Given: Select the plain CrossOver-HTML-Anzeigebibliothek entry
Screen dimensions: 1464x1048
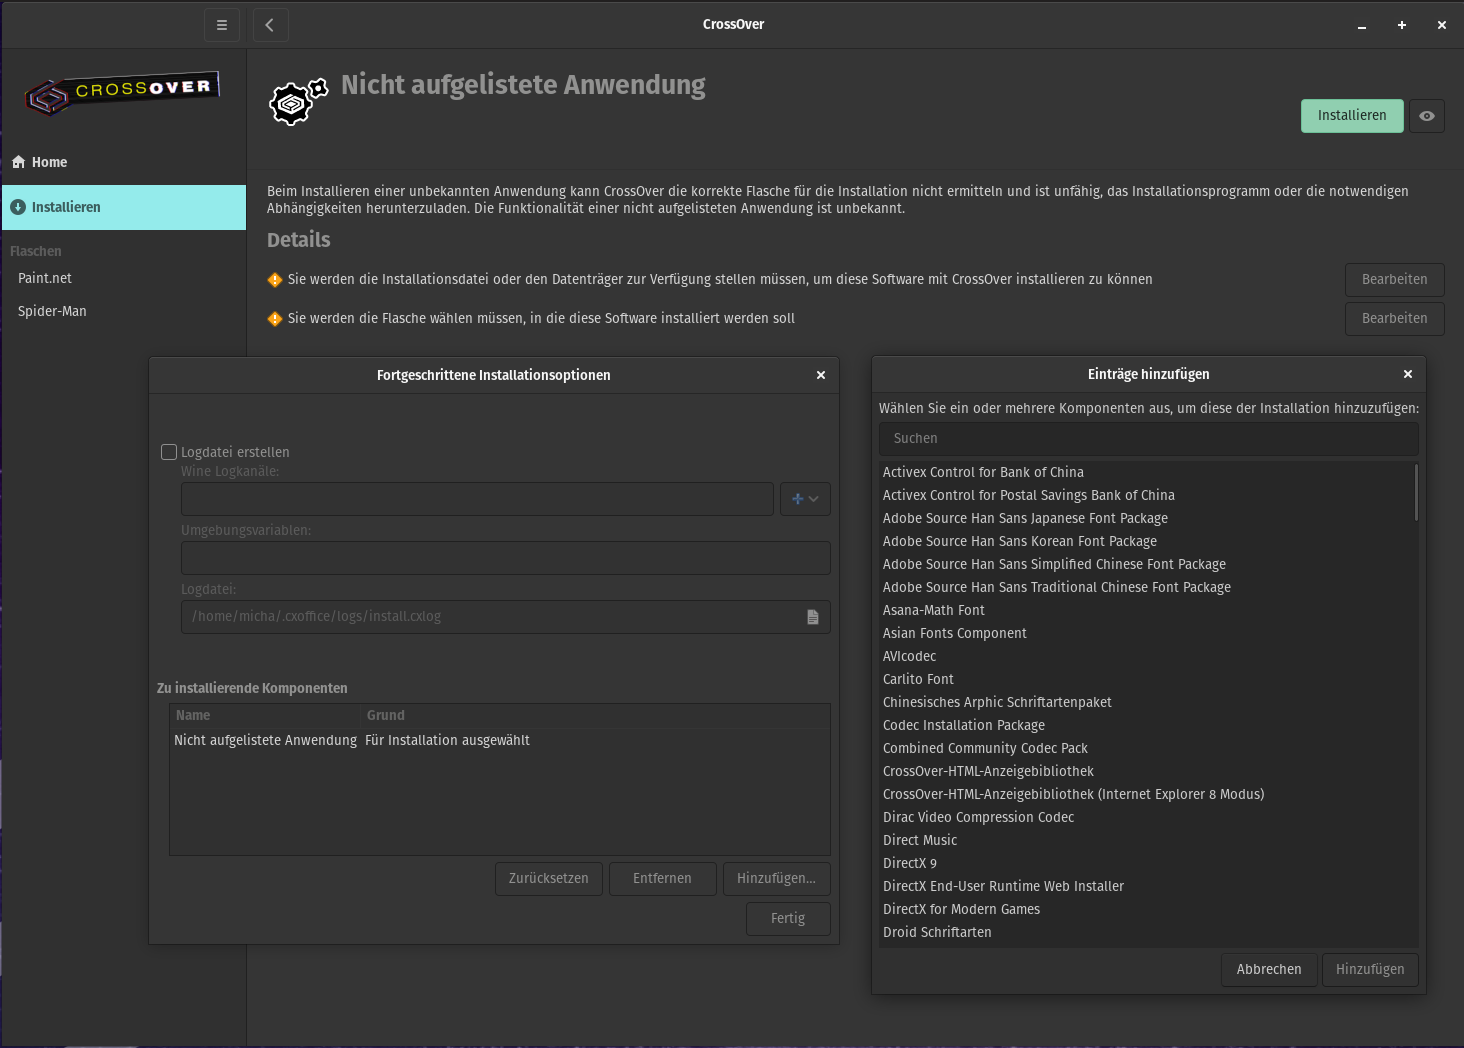Looking at the screenshot, I should pos(1146,772).
